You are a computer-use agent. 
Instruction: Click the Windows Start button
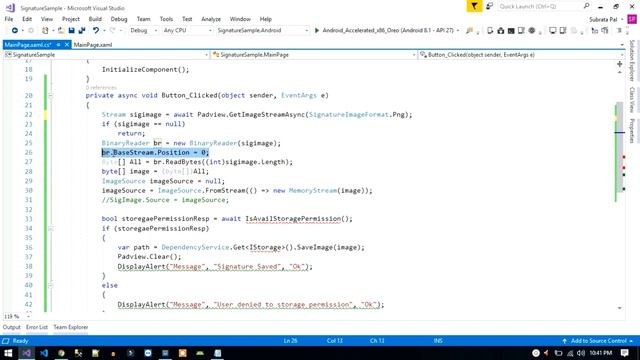[x=8, y=353]
